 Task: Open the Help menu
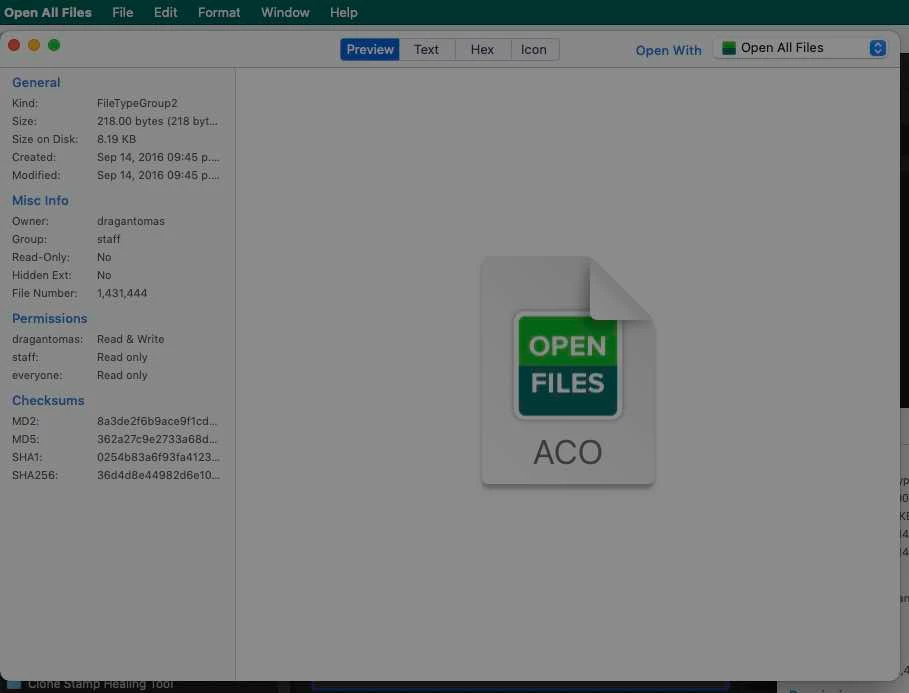click(343, 12)
